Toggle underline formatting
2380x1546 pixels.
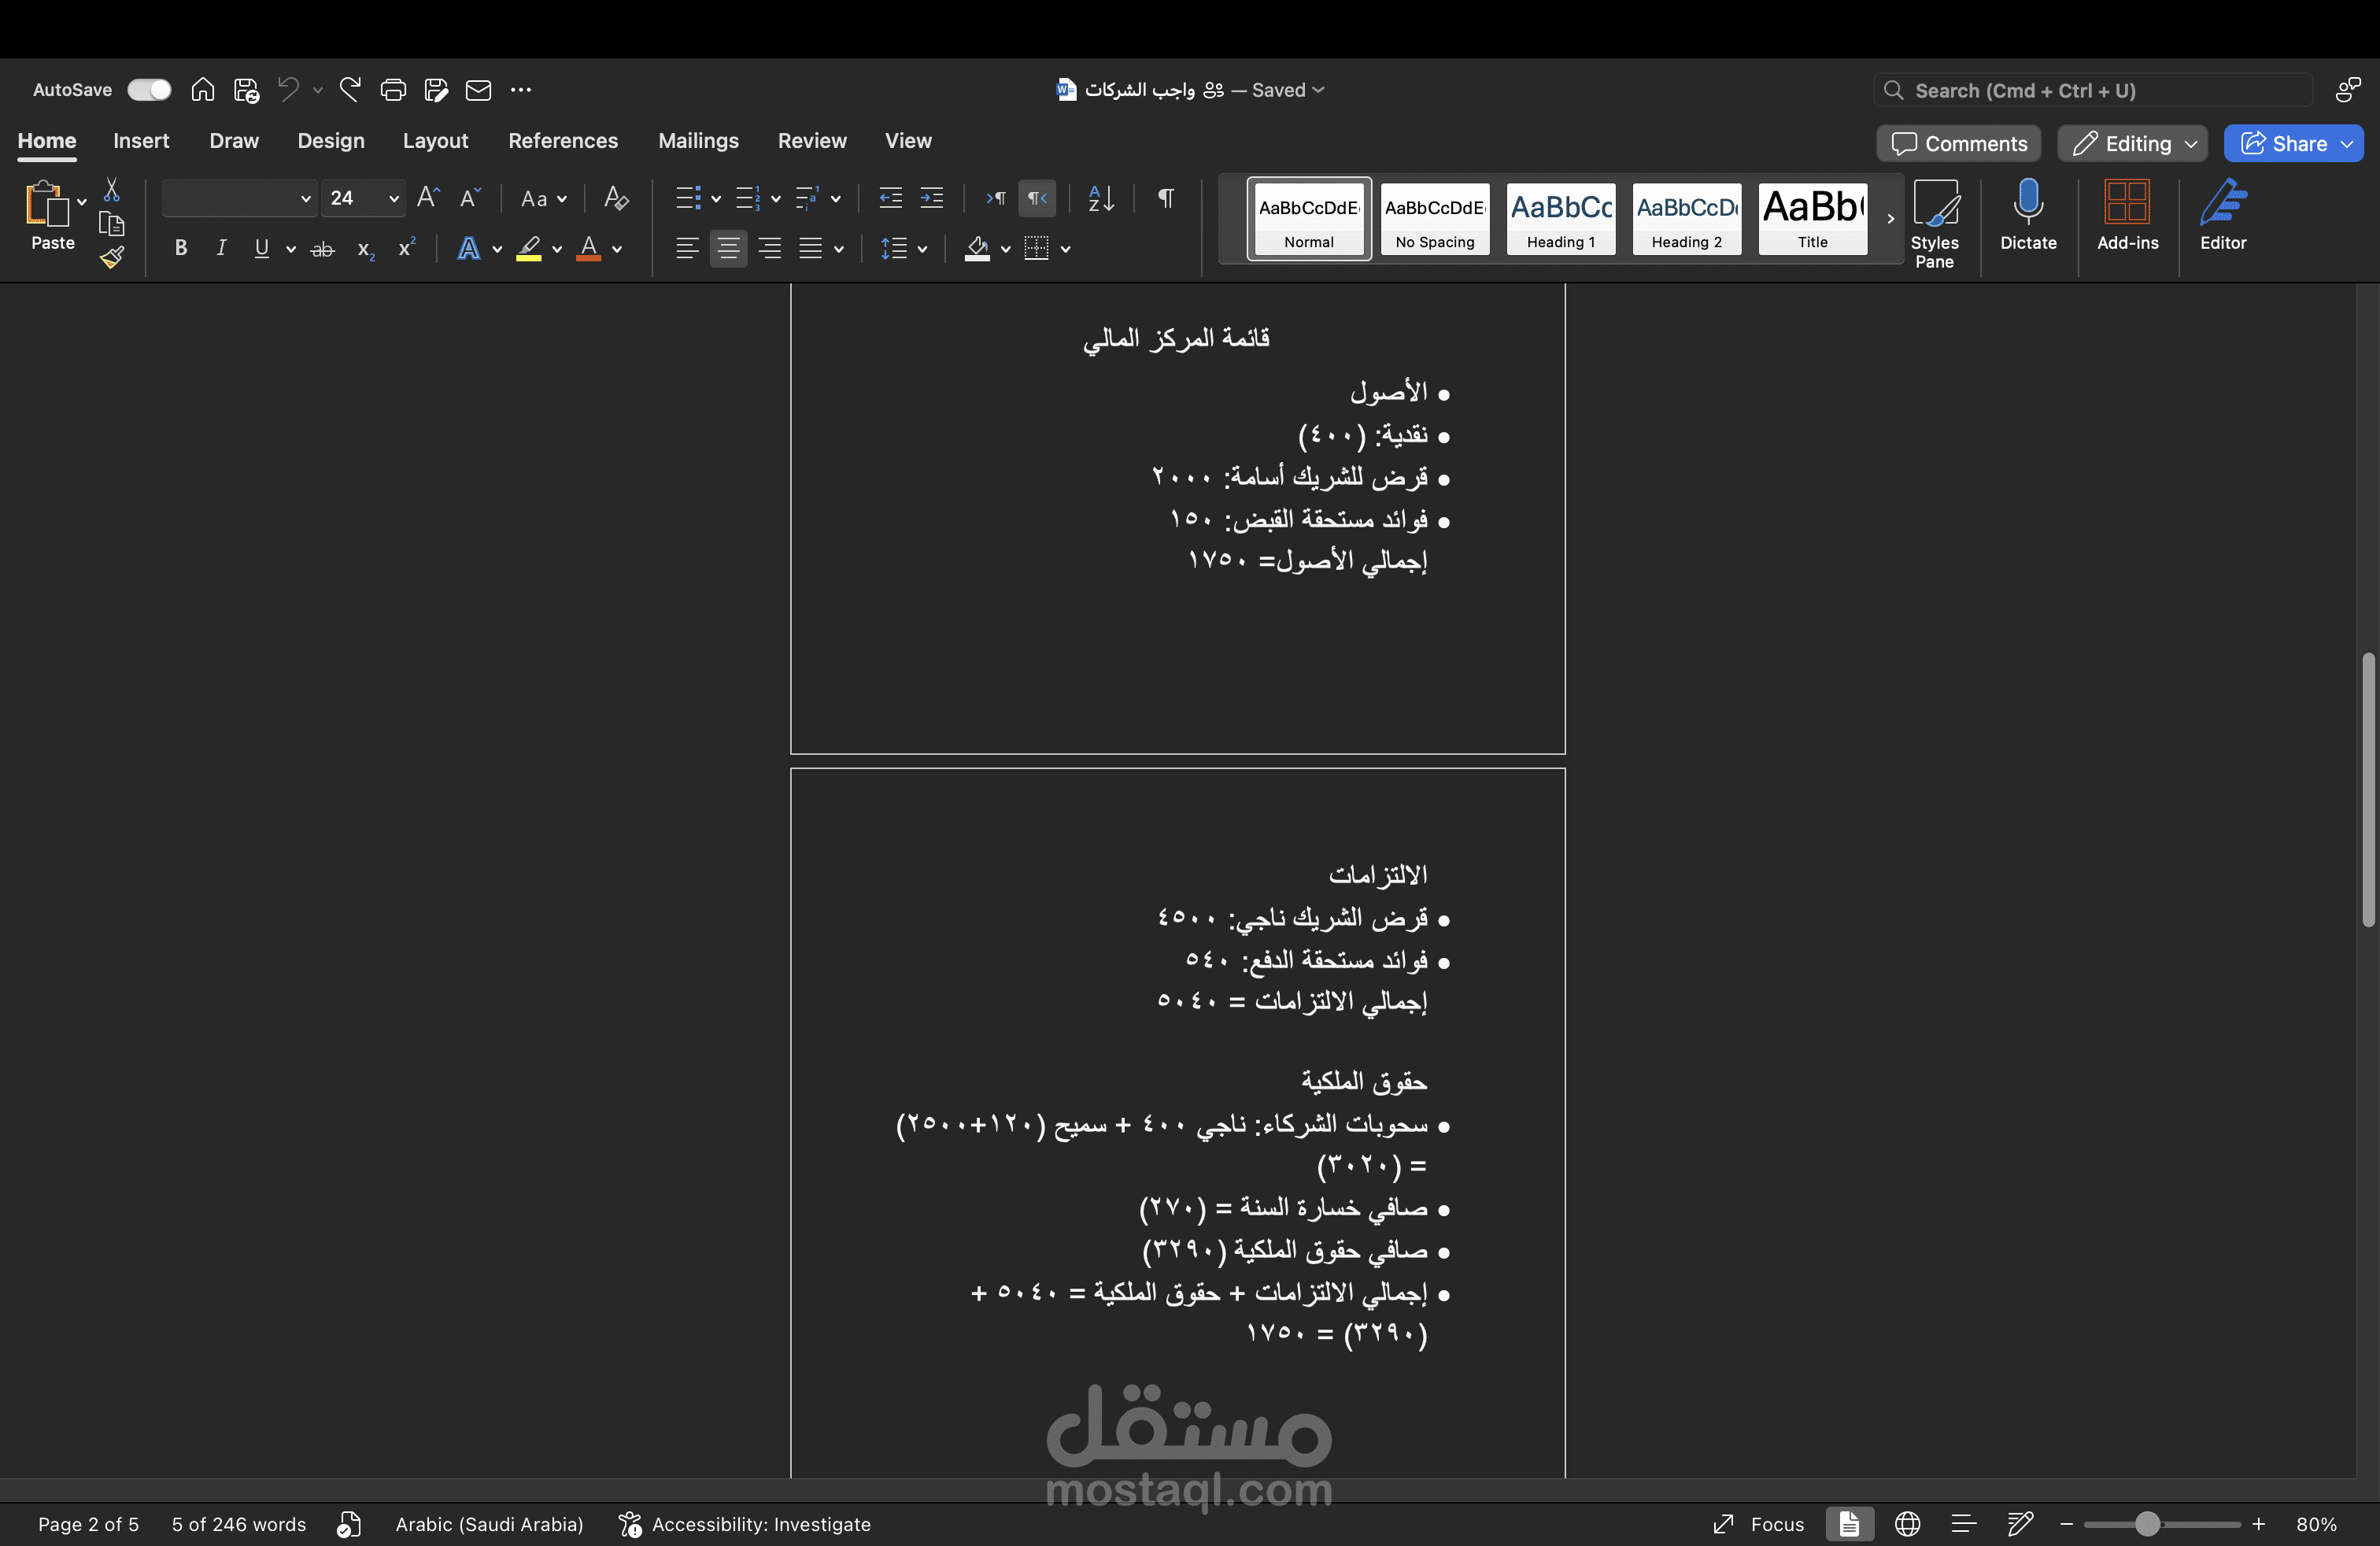pyautogui.click(x=262, y=248)
